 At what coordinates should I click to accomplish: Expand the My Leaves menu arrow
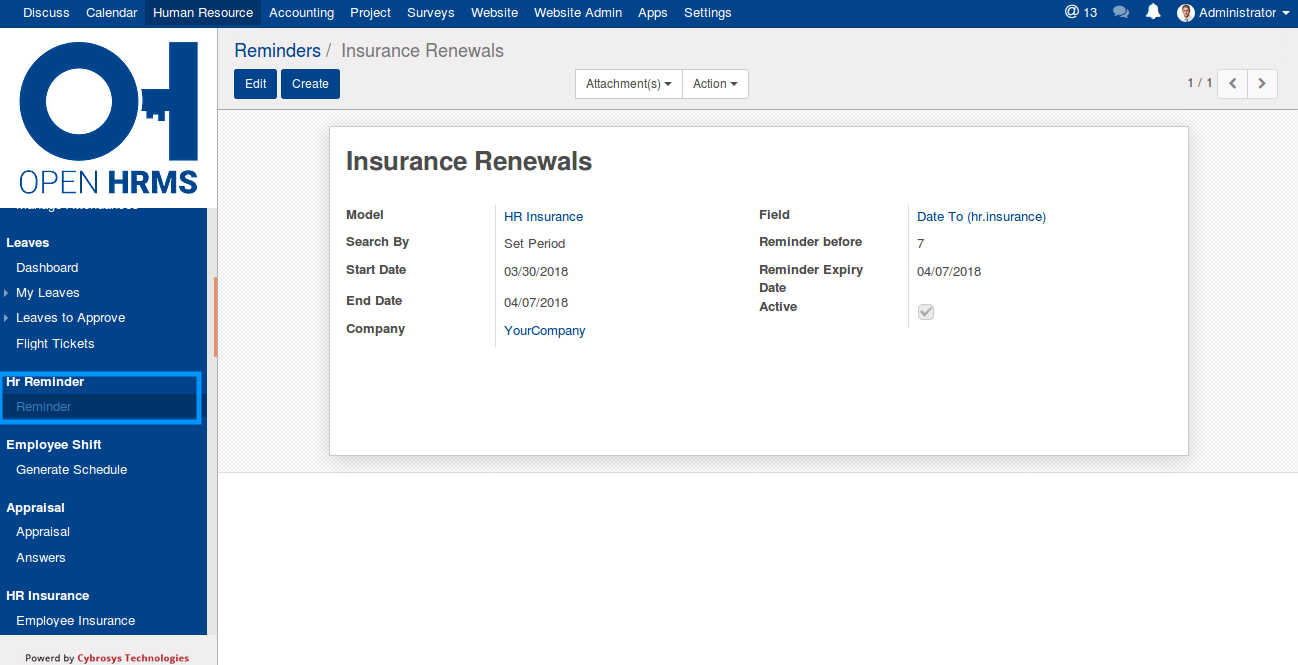(x=7, y=293)
